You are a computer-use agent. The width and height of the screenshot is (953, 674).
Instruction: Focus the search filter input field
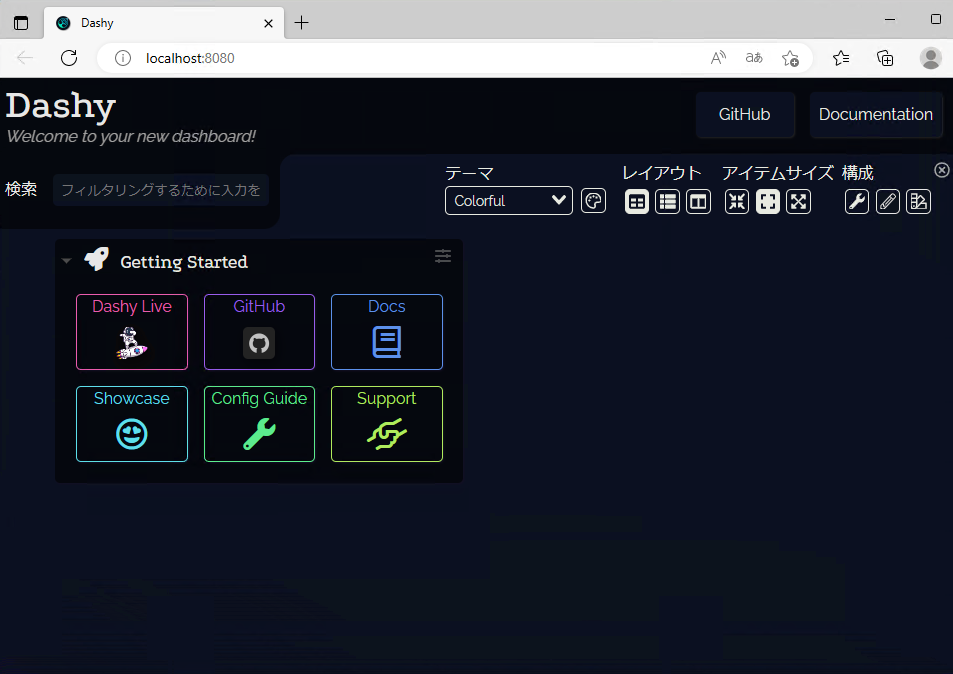pyautogui.click(x=161, y=190)
